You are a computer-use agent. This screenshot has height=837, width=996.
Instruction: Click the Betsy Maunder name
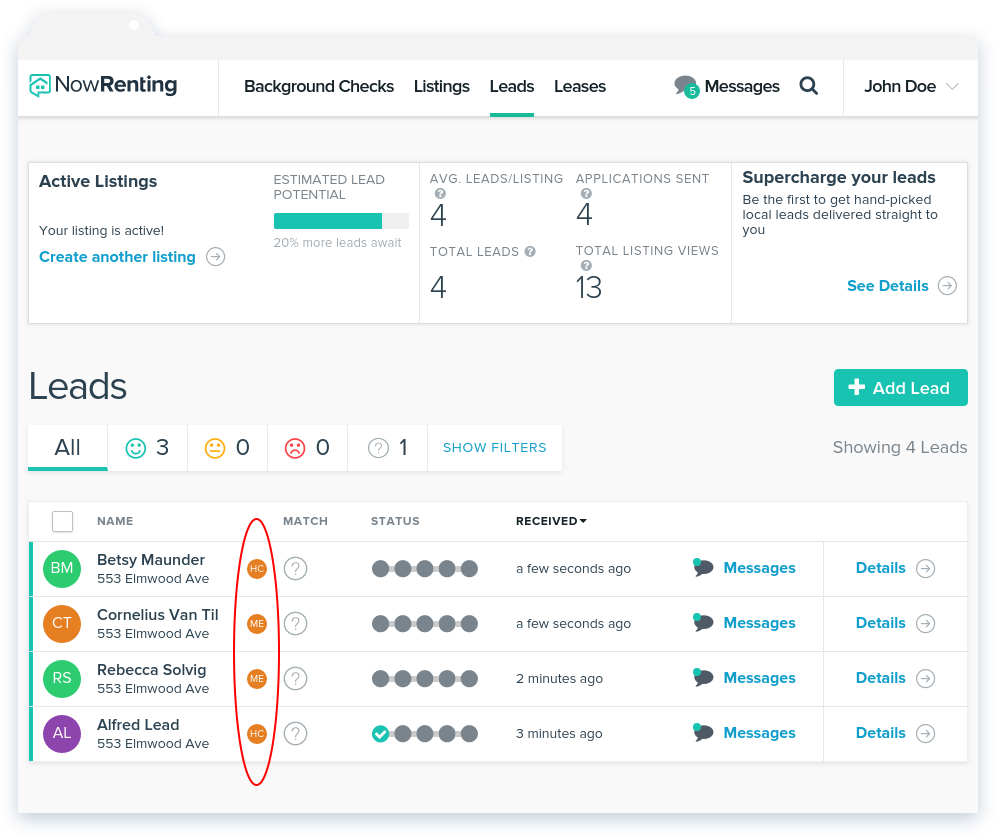click(x=151, y=559)
